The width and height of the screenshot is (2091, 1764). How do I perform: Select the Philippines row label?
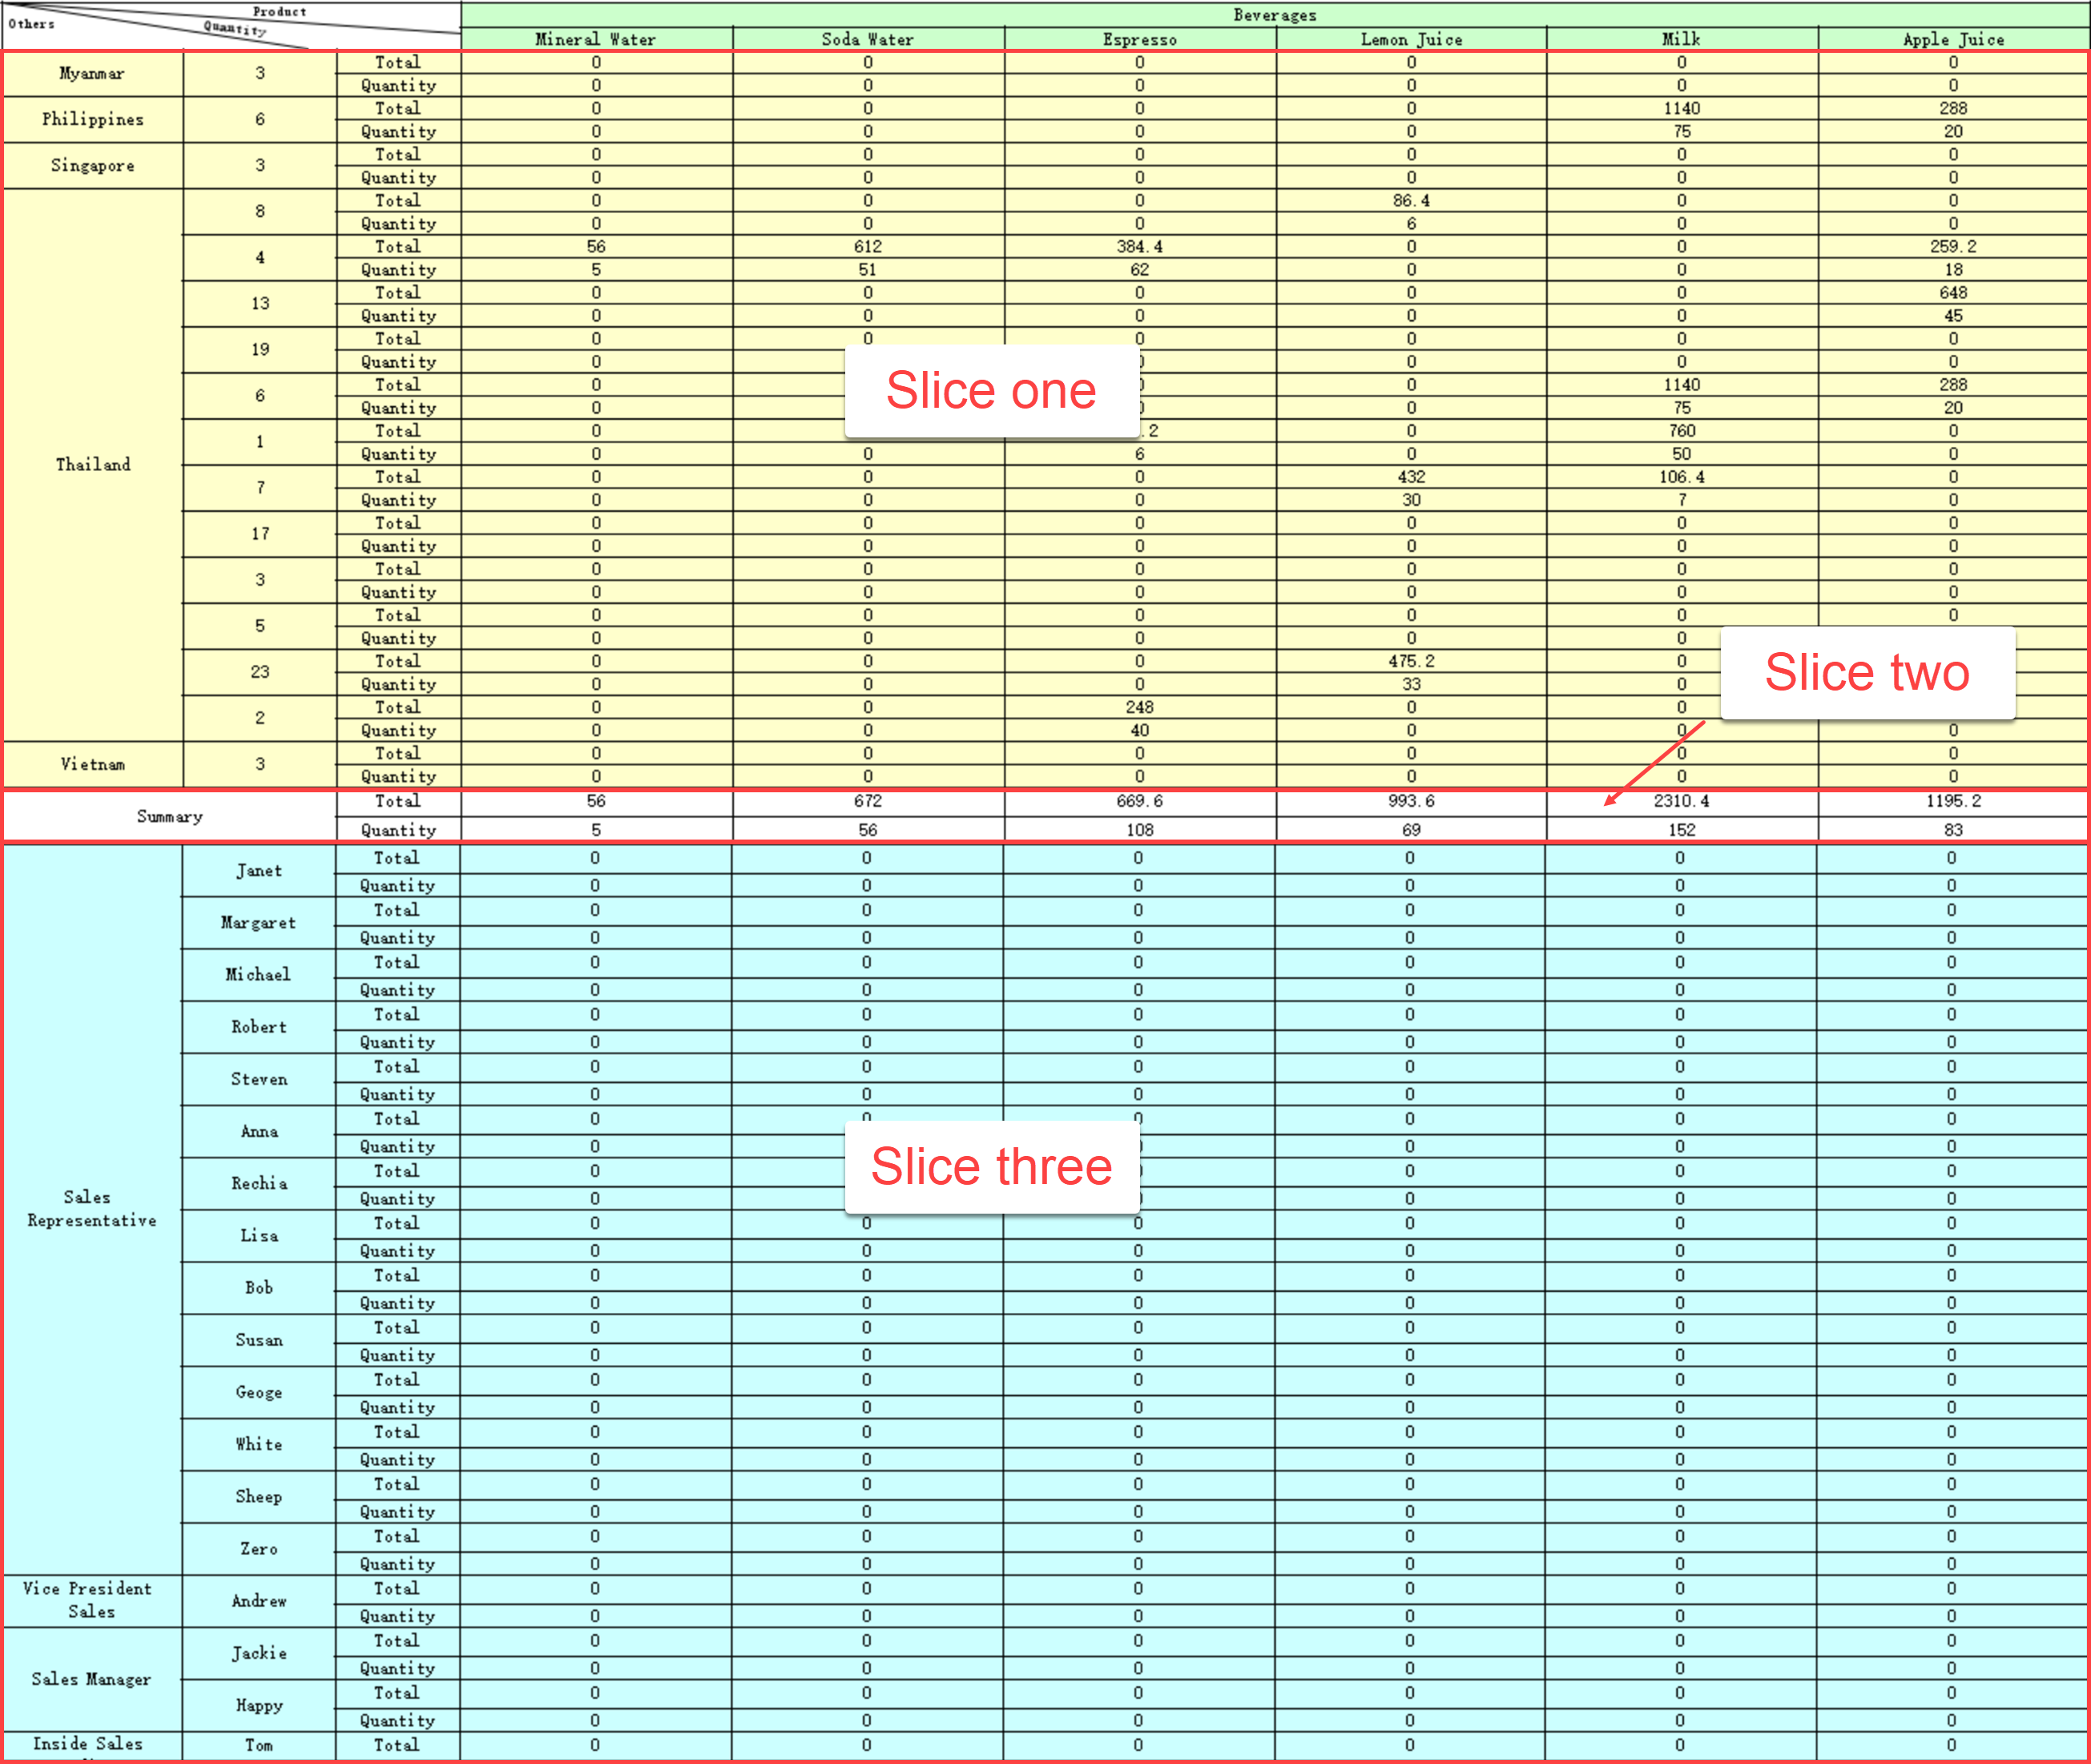click(92, 119)
